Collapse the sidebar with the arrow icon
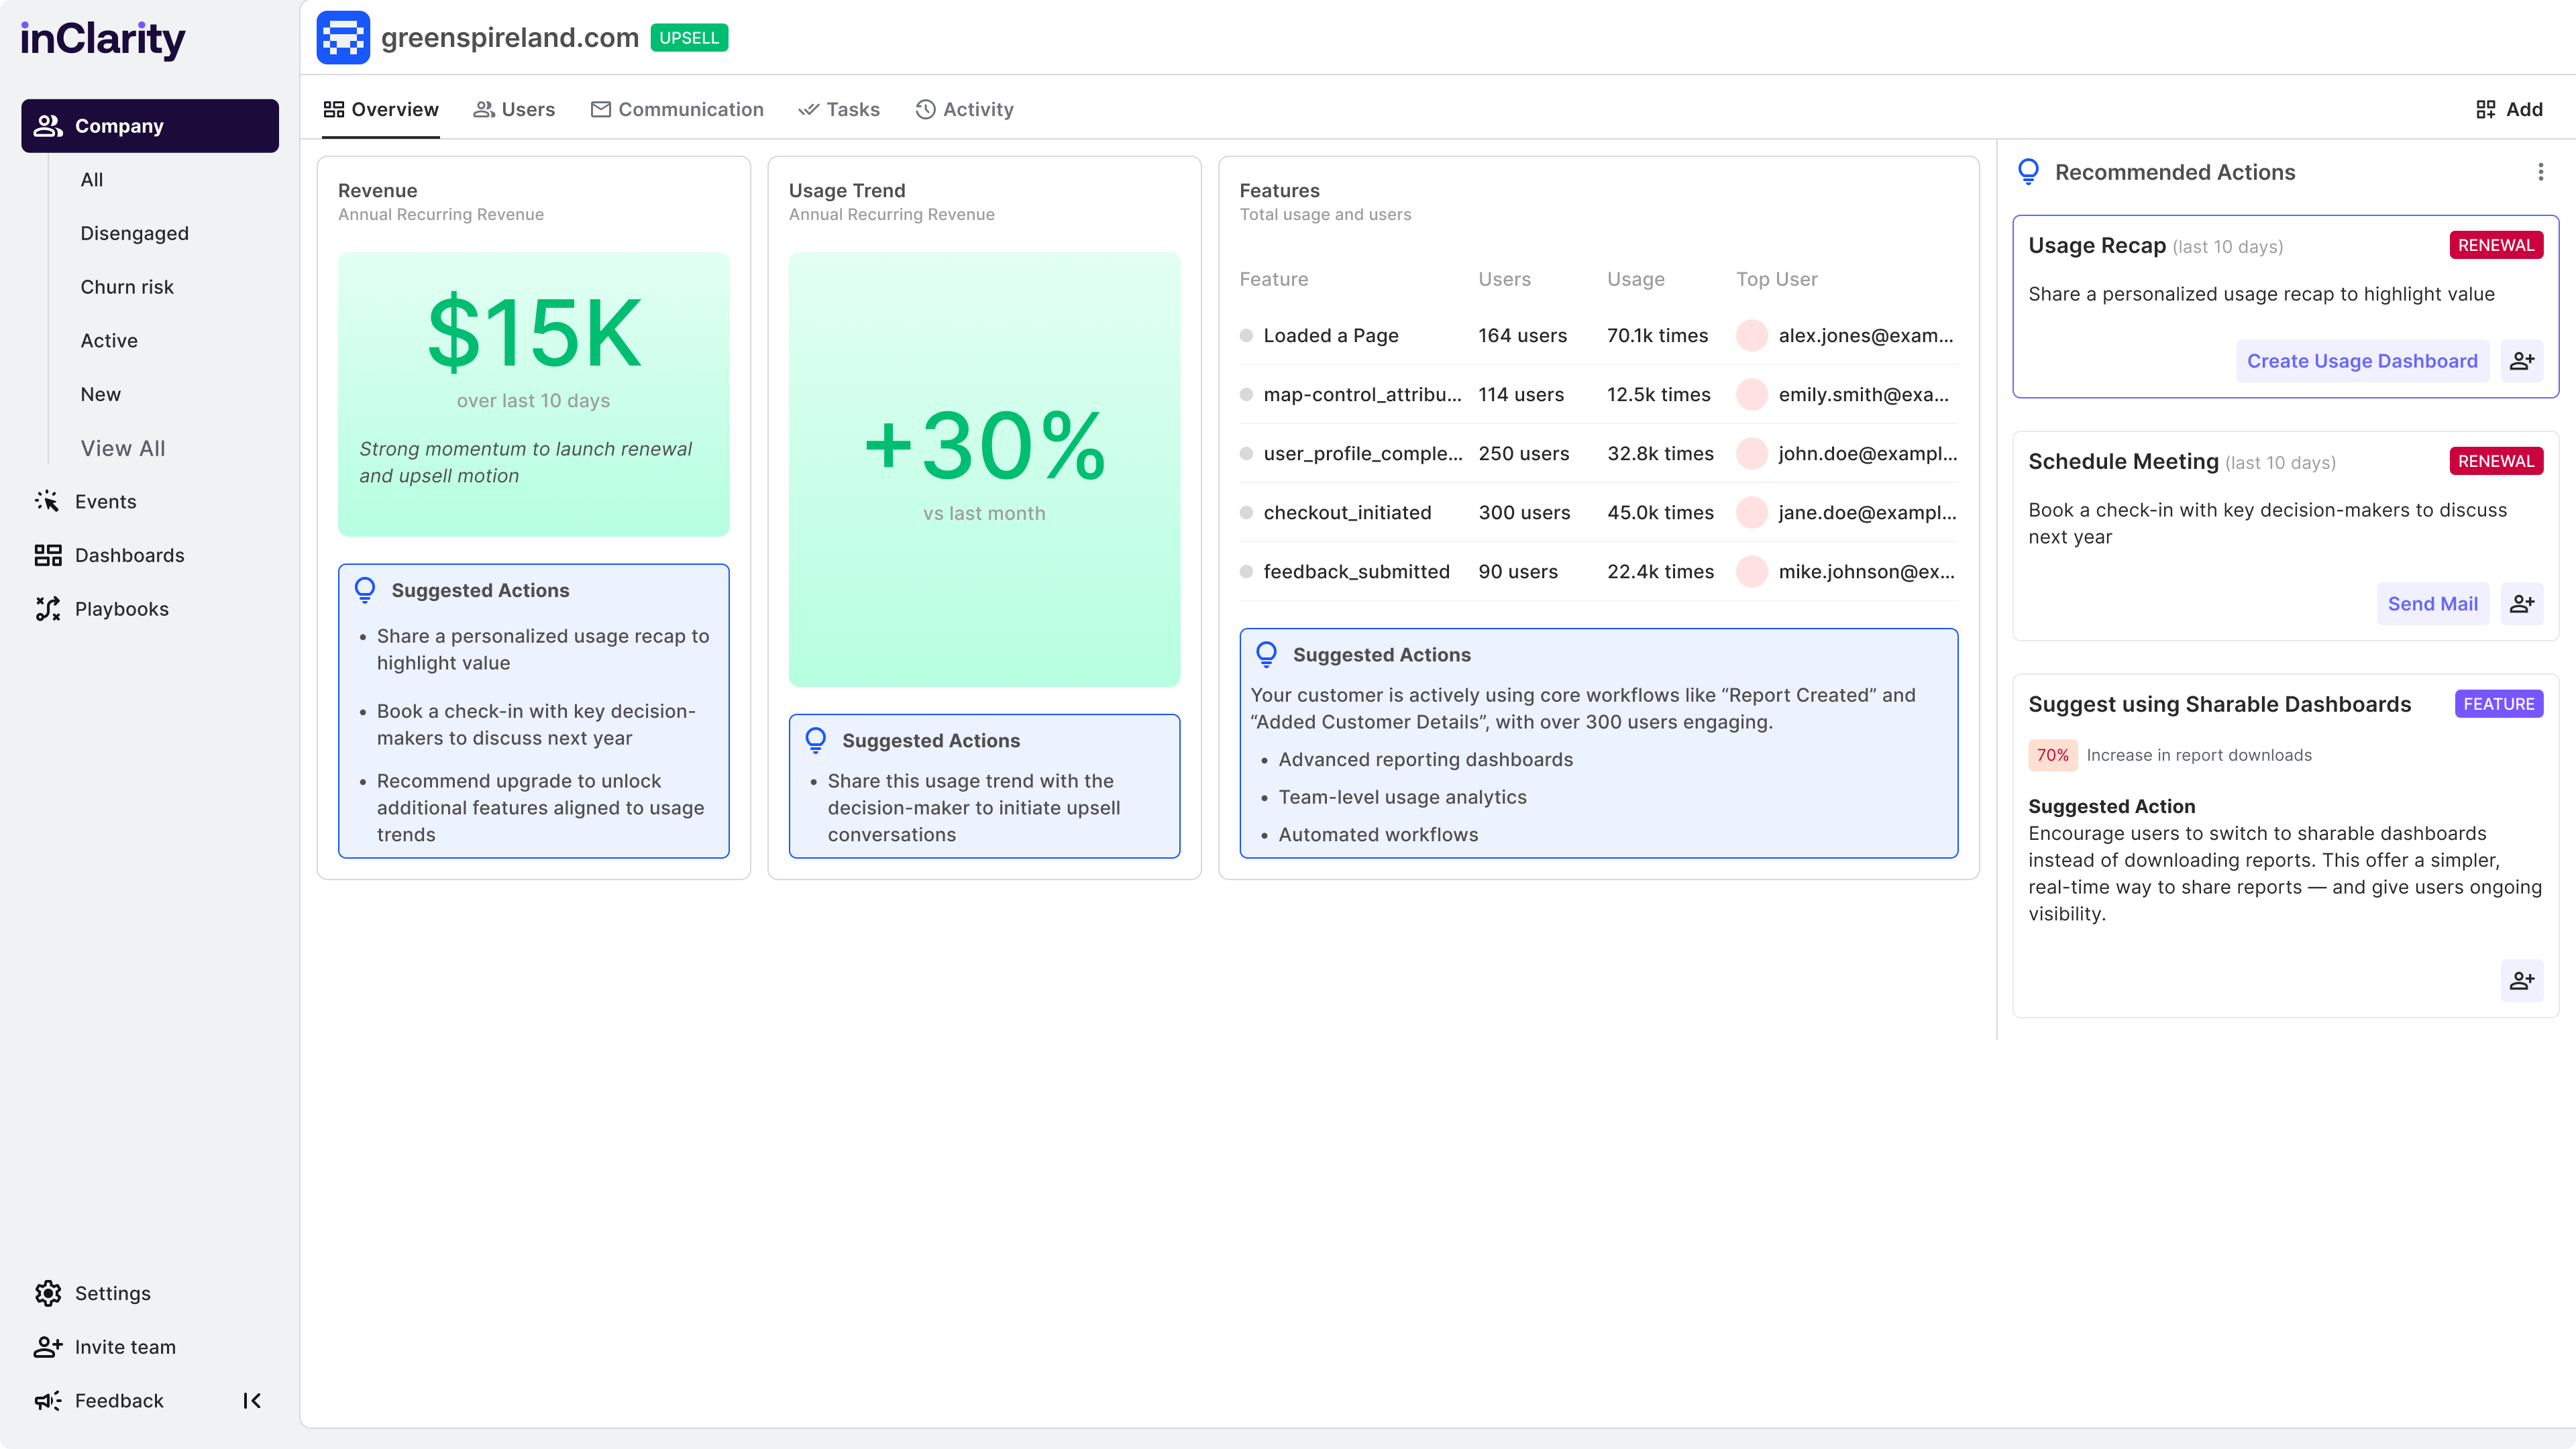This screenshot has width=2576, height=1449. (252, 1400)
